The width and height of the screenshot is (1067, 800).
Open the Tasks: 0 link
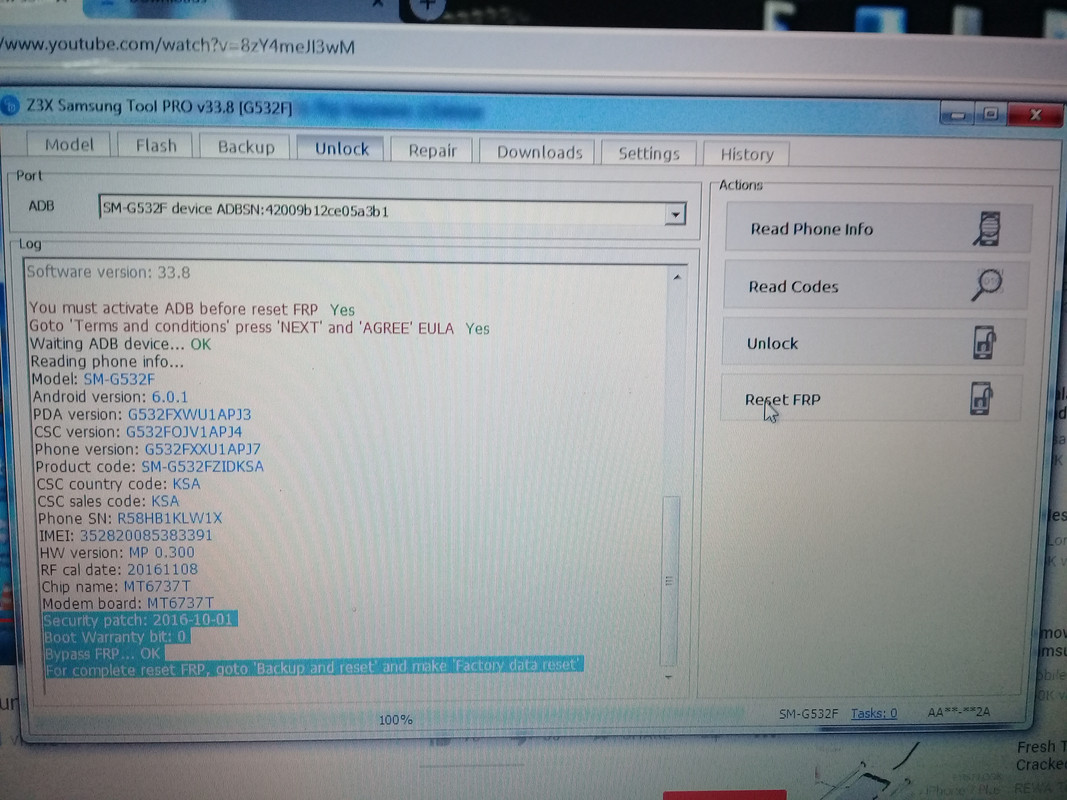(874, 714)
